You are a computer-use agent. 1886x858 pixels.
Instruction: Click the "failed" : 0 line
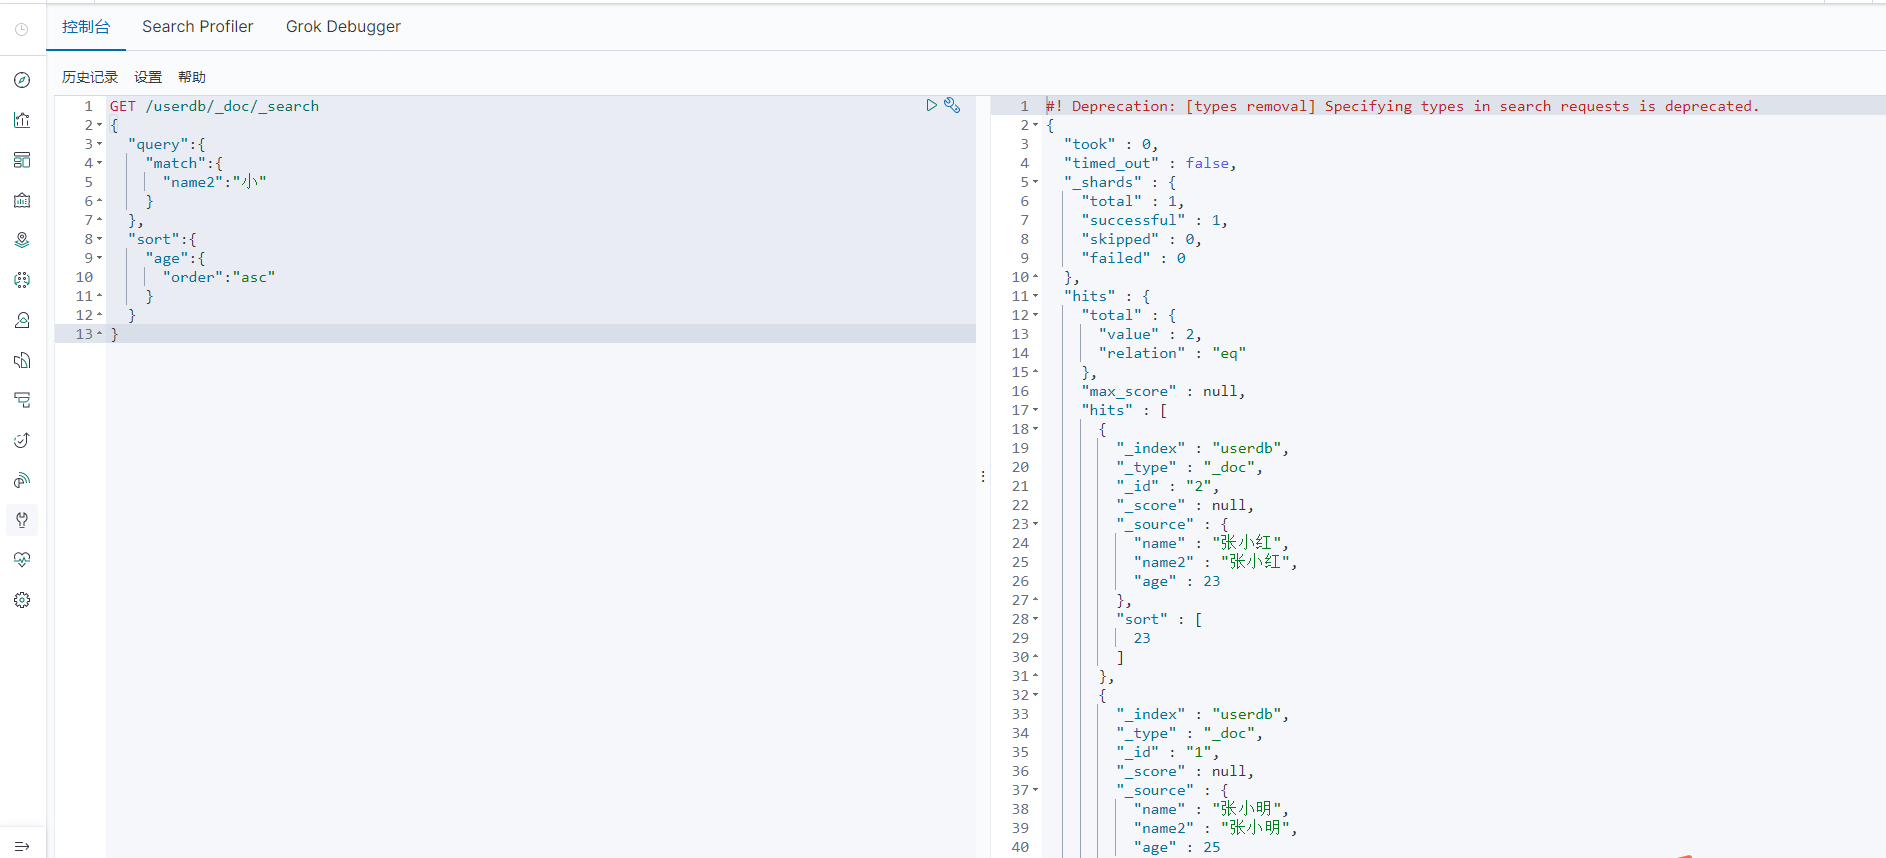pyautogui.click(x=1133, y=258)
